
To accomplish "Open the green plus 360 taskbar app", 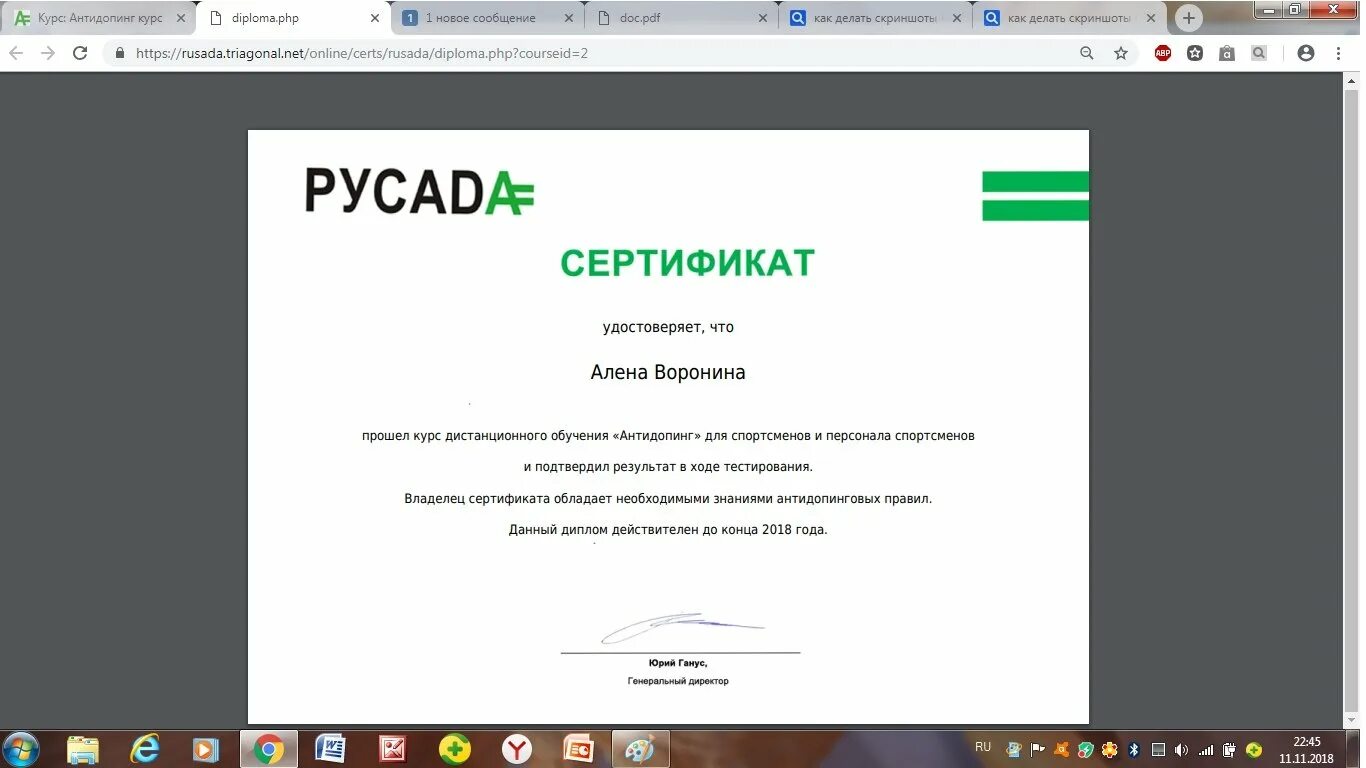I will pos(454,749).
